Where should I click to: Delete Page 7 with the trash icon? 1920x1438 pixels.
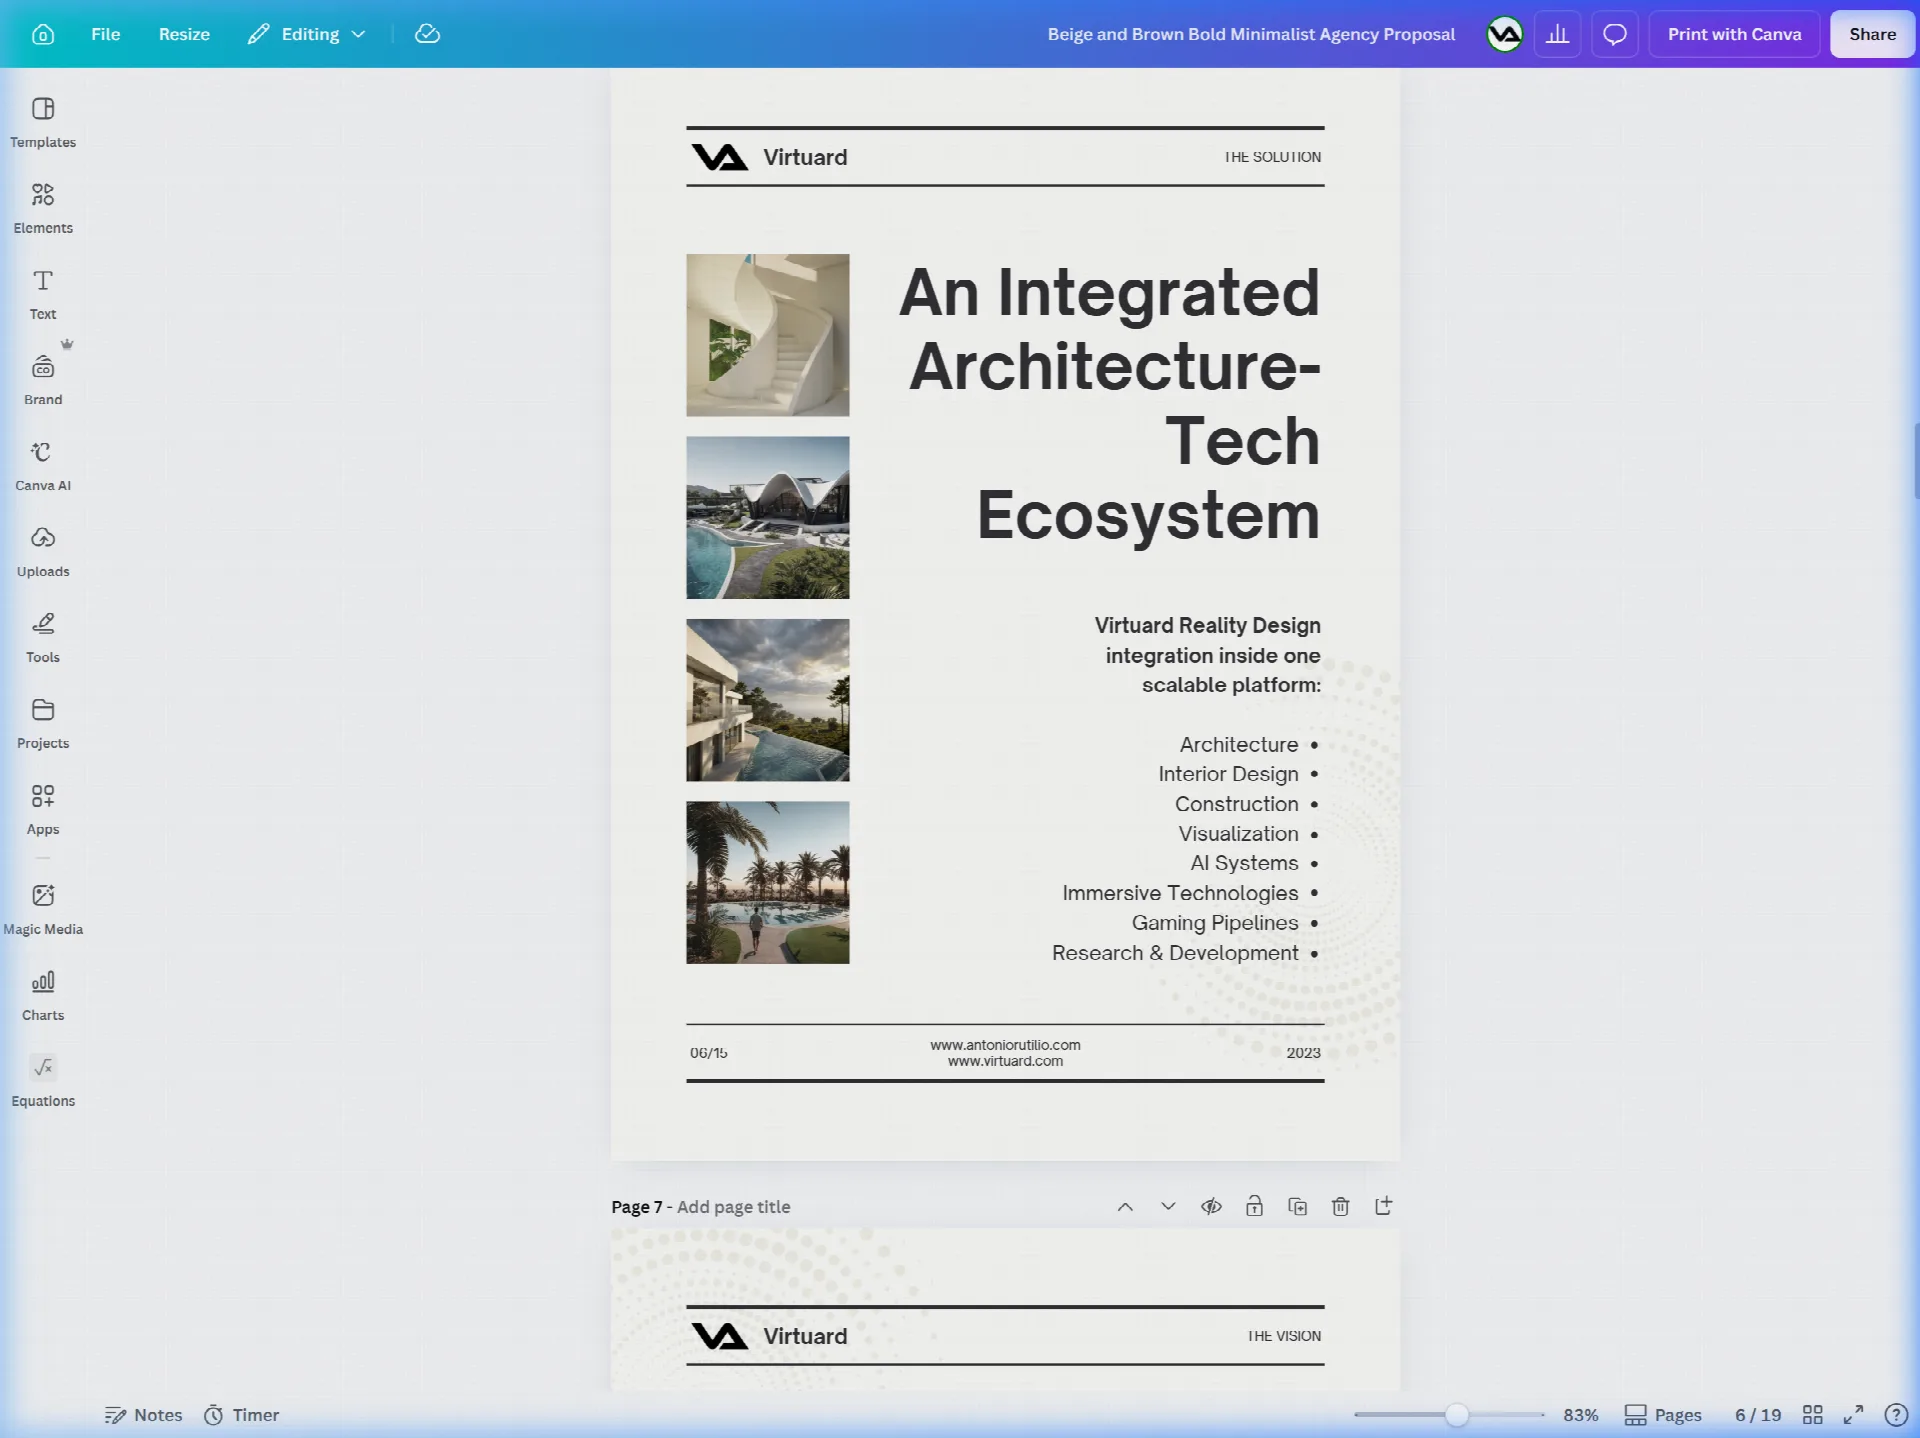(1341, 1207)
